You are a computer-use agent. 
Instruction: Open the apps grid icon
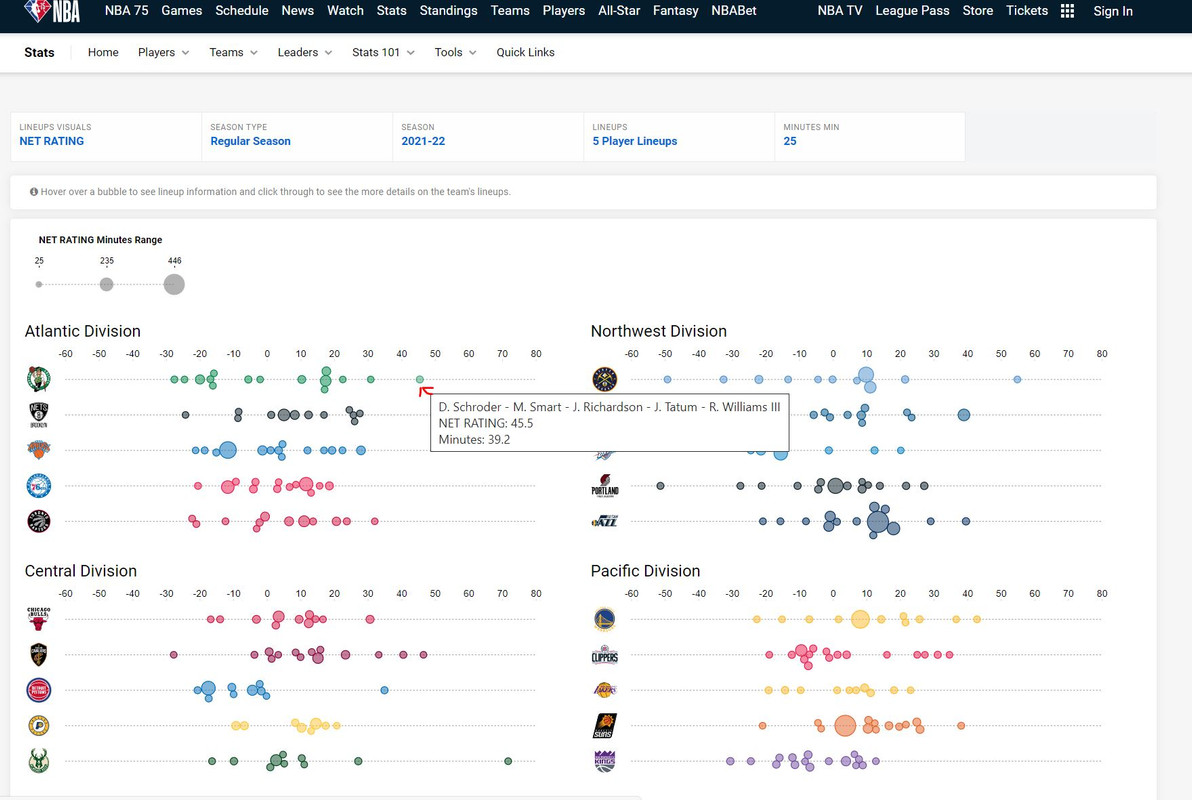click(x=1067, y=11)
